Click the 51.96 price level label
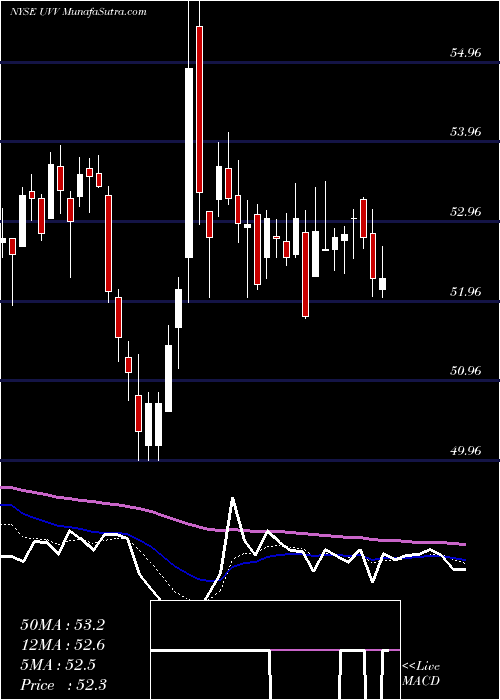The image size is (500, 700). [x=465, y=292]
